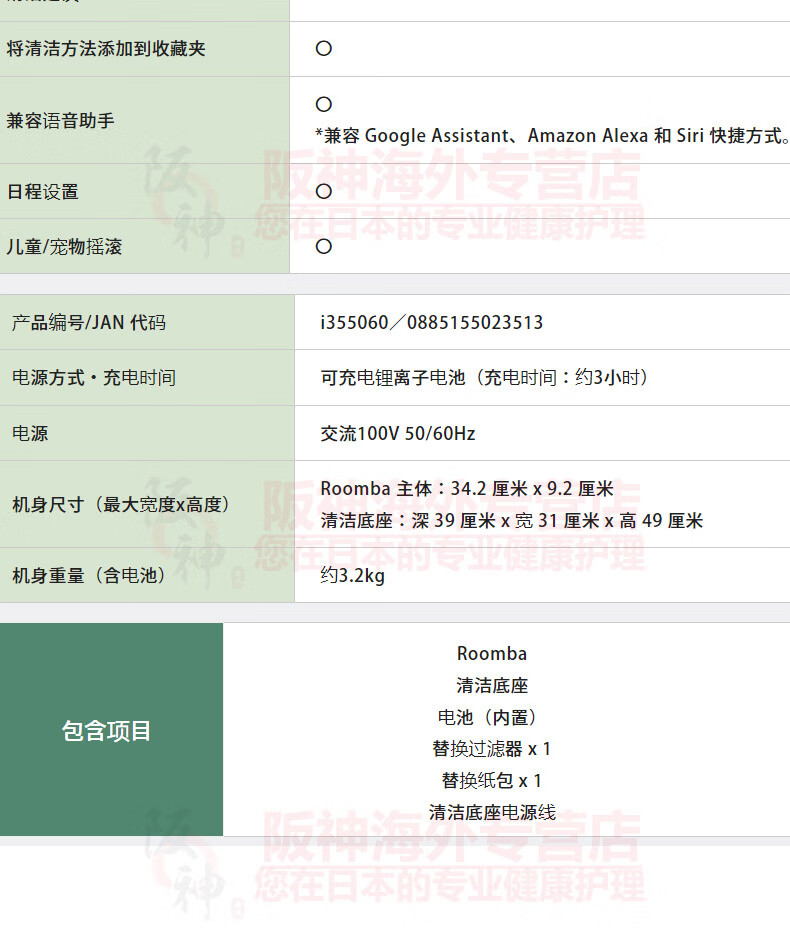Select the 机身重量（含电池） label
Viewport: 790px width, 951px height.
point(89,576)
